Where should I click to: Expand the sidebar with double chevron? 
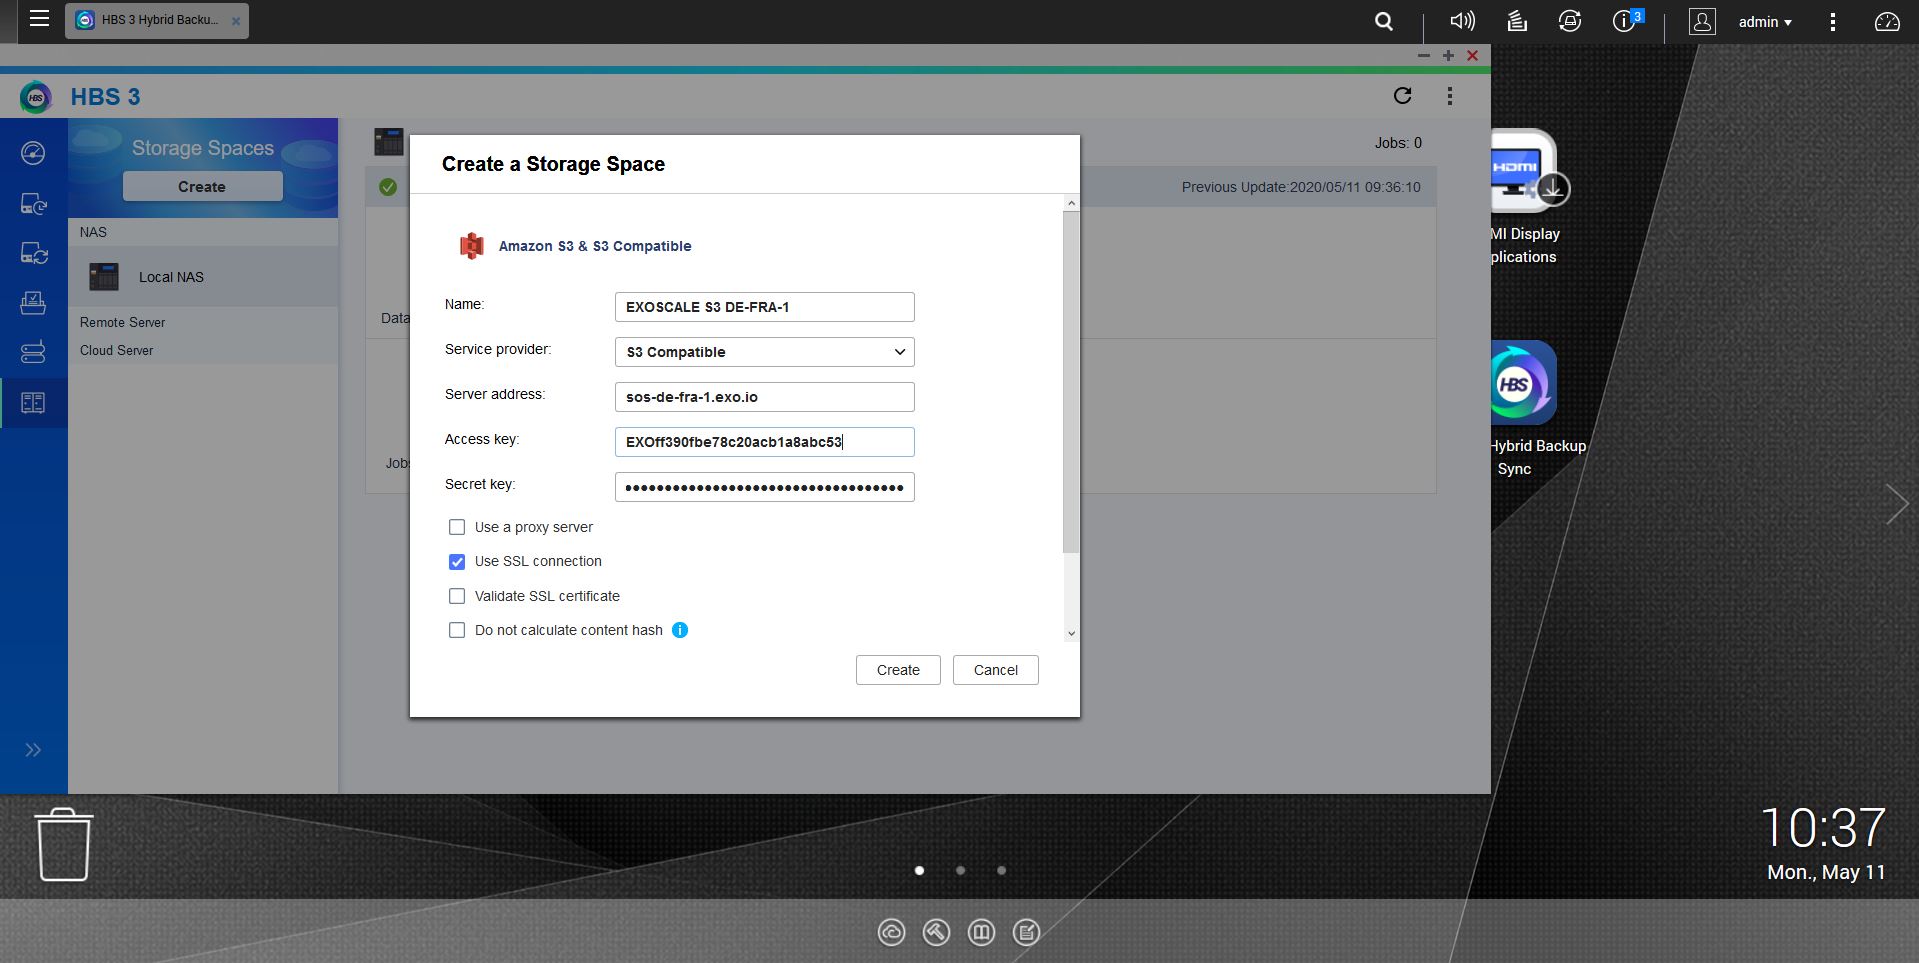pos(33,750)
